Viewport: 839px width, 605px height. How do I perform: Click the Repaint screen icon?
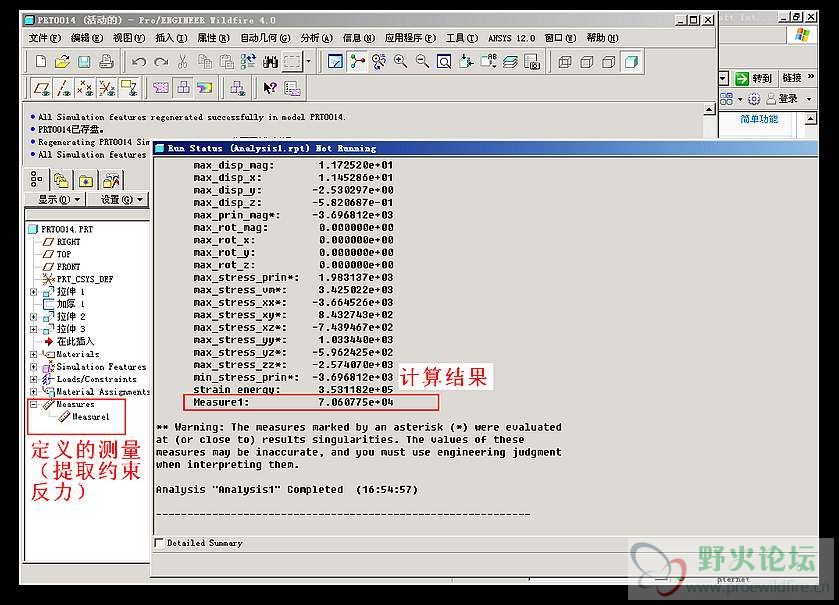335,62
